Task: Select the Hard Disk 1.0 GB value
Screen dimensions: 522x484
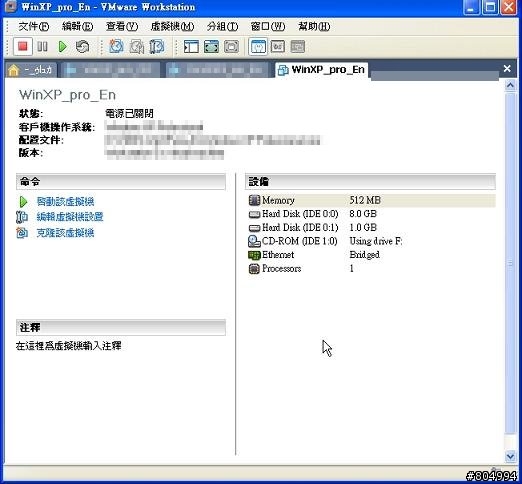Action: 363,228
